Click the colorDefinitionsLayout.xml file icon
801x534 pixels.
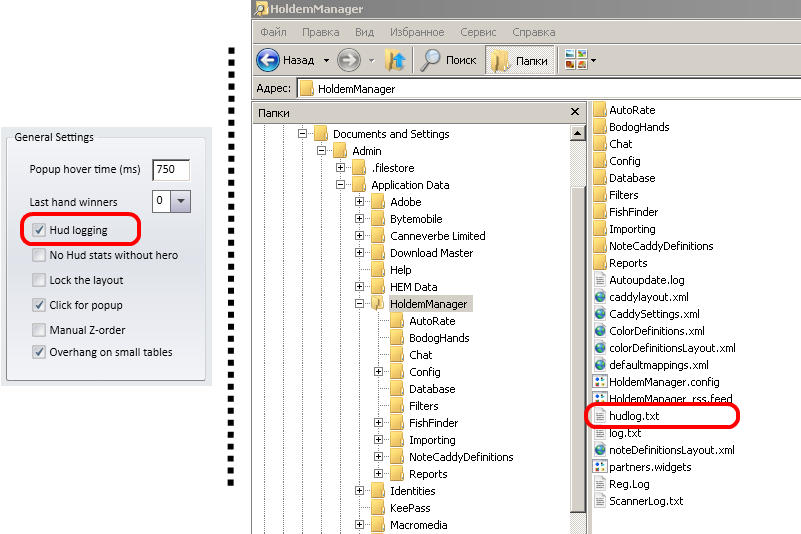(x=600, y=348)
